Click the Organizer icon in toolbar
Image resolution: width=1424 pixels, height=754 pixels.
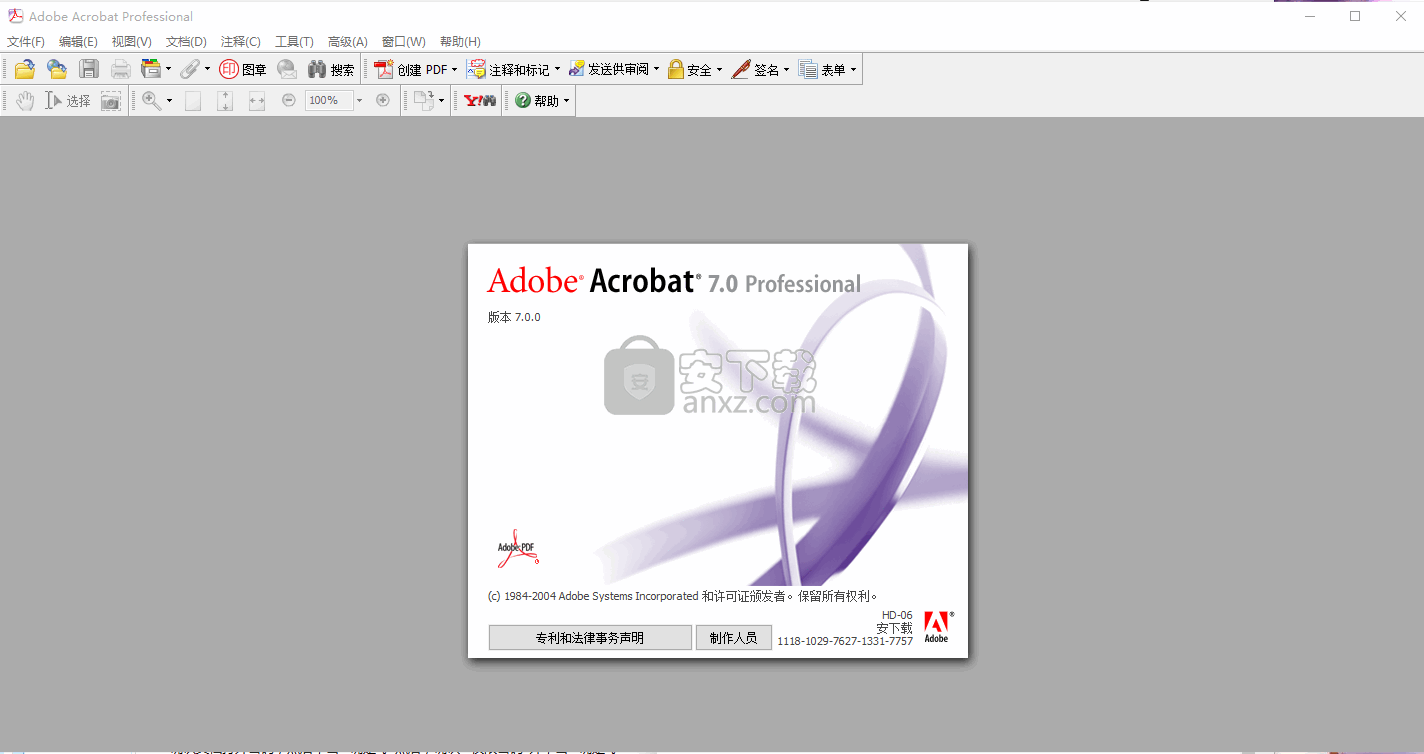[x=151, y=69]
